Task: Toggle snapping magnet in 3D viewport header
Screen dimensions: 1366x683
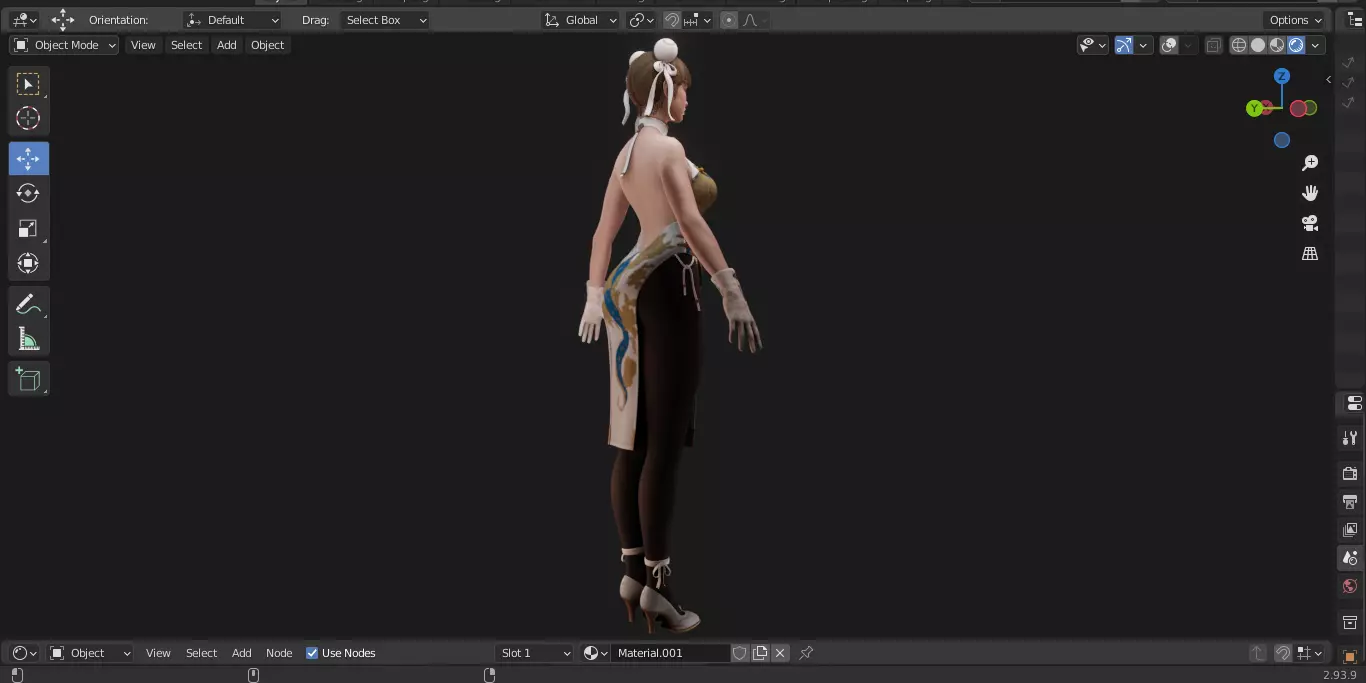Action: [672, 20]
